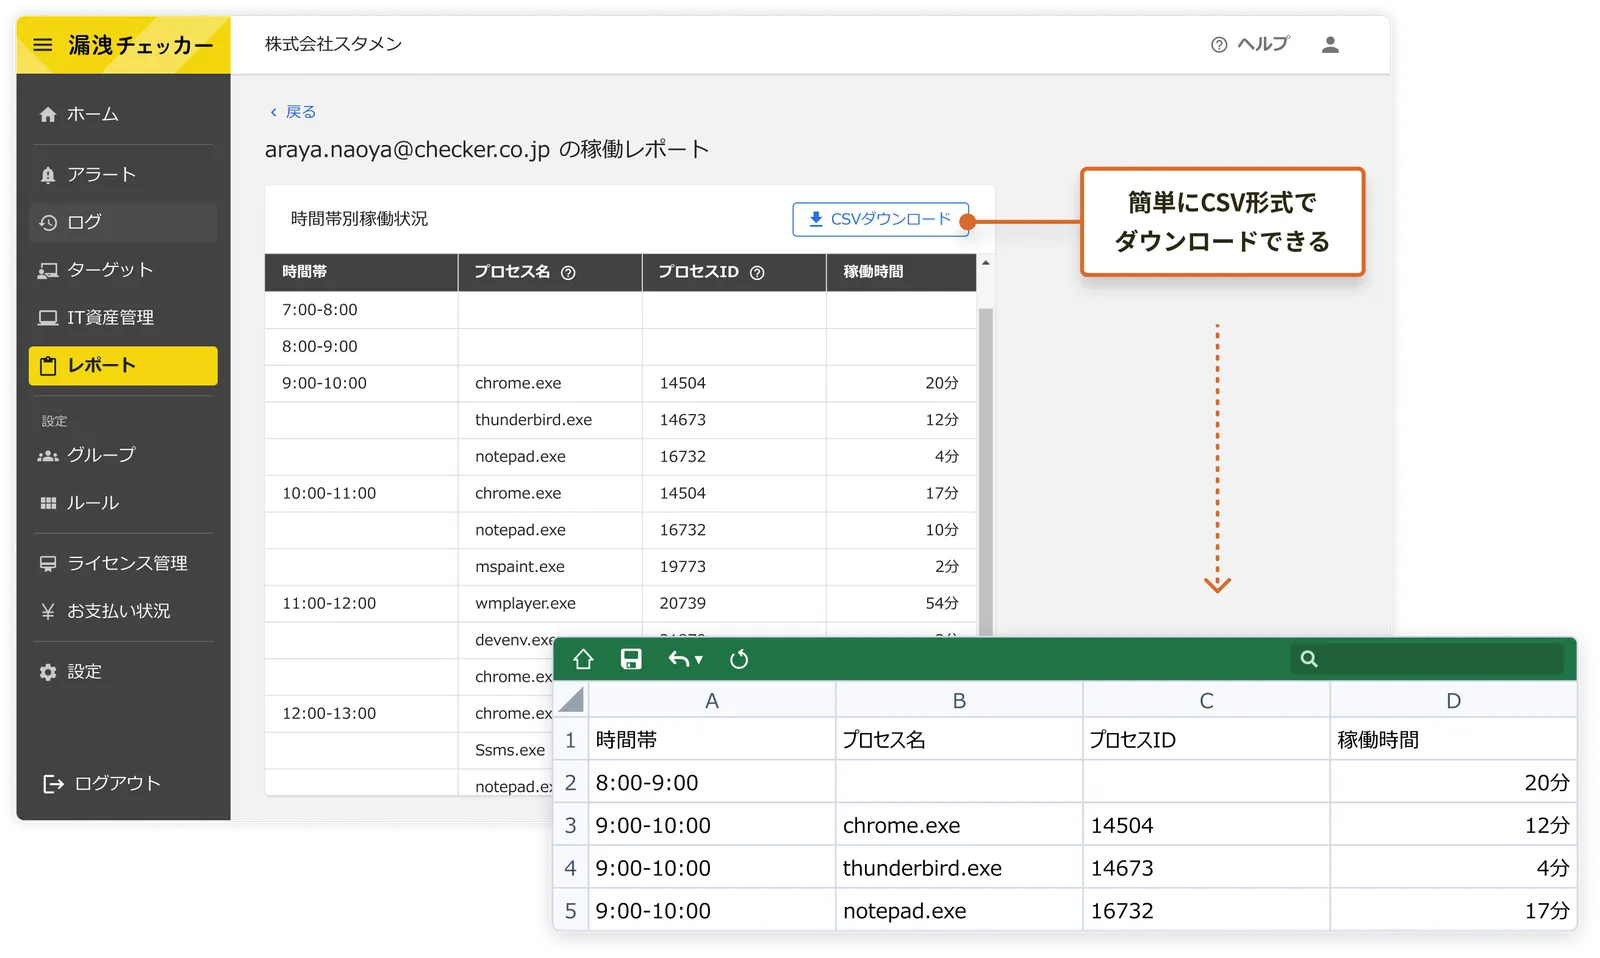
Task: Click the spreadsheet search magnifier icon
Action: pyautogui.click(x=1309, y=659)
